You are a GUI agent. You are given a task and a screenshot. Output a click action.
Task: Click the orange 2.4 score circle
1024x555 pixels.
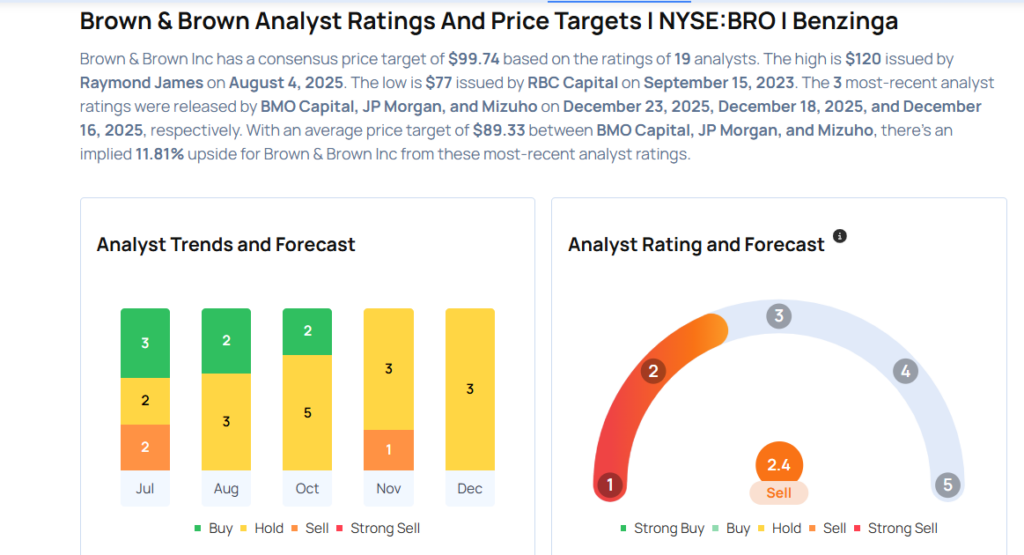coord(779,465)
